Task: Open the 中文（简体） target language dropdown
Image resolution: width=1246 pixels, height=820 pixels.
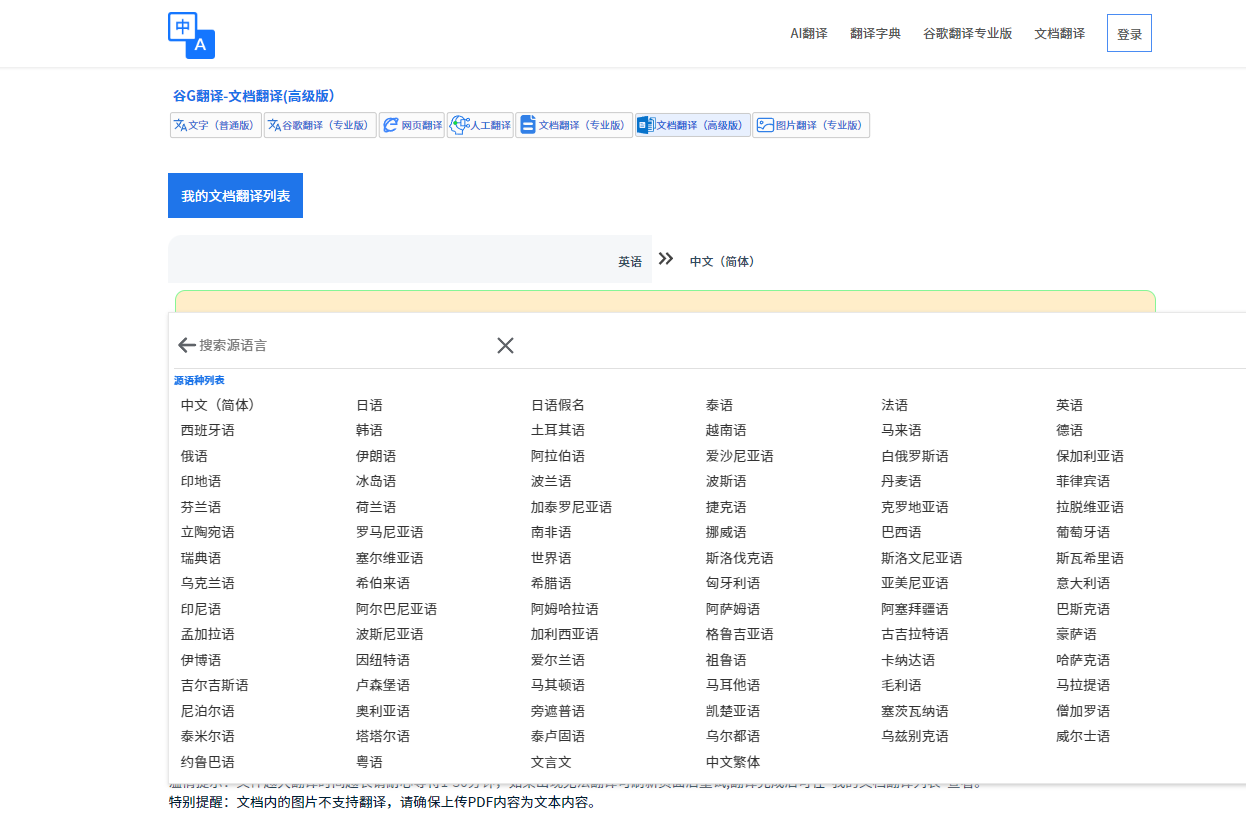Action: pyautogui.click(x=722, y=261)
